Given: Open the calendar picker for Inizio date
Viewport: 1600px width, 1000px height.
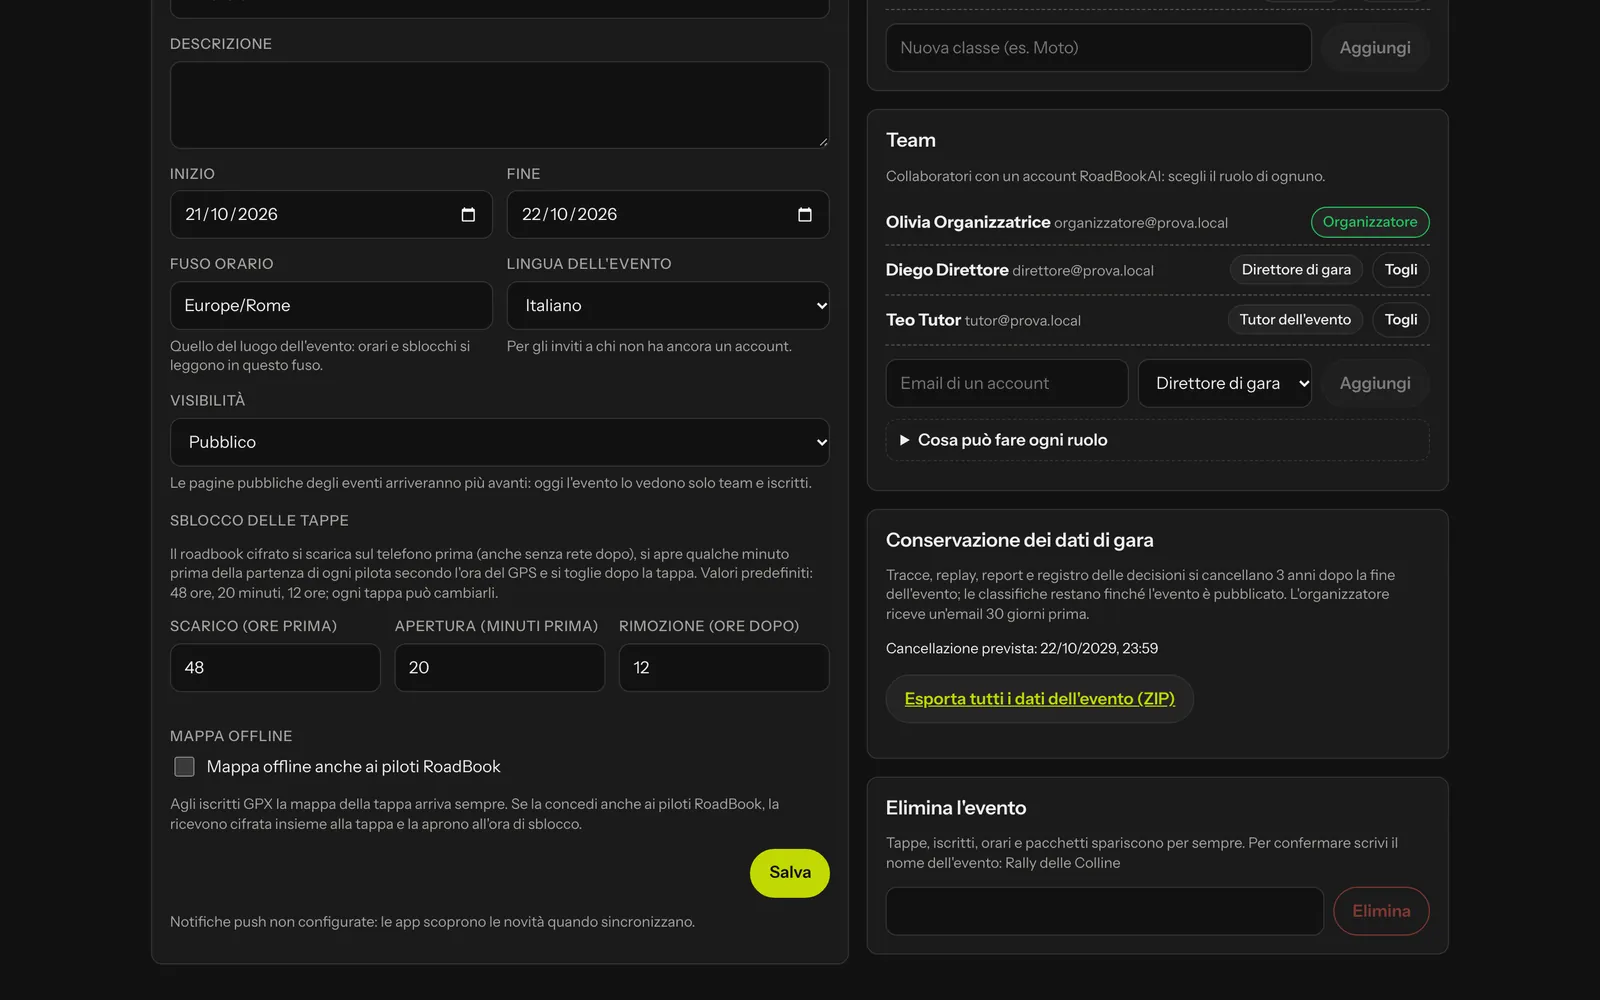Looking at the screenshot, I should [468, 215].
